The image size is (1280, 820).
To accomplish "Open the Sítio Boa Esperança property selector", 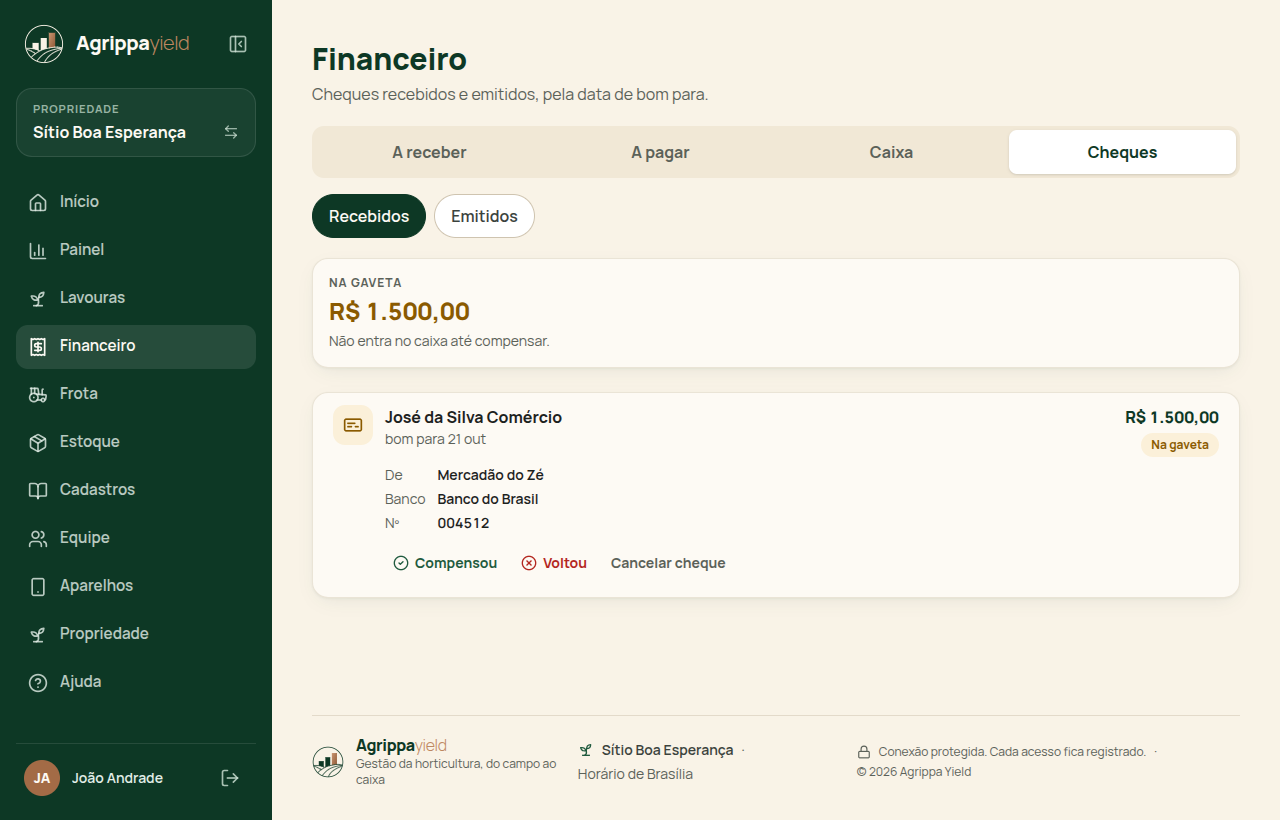I will pos(136,123).
